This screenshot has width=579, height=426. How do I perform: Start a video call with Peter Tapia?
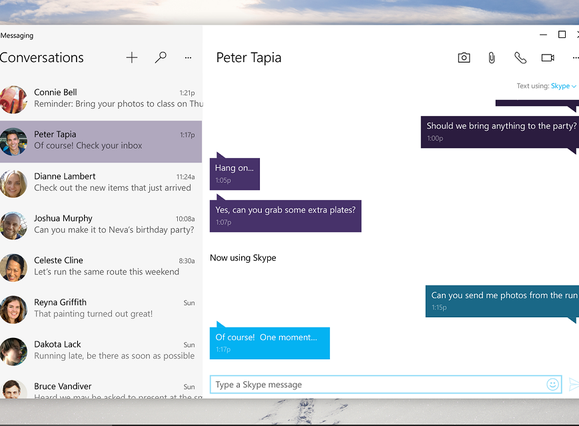548,58
